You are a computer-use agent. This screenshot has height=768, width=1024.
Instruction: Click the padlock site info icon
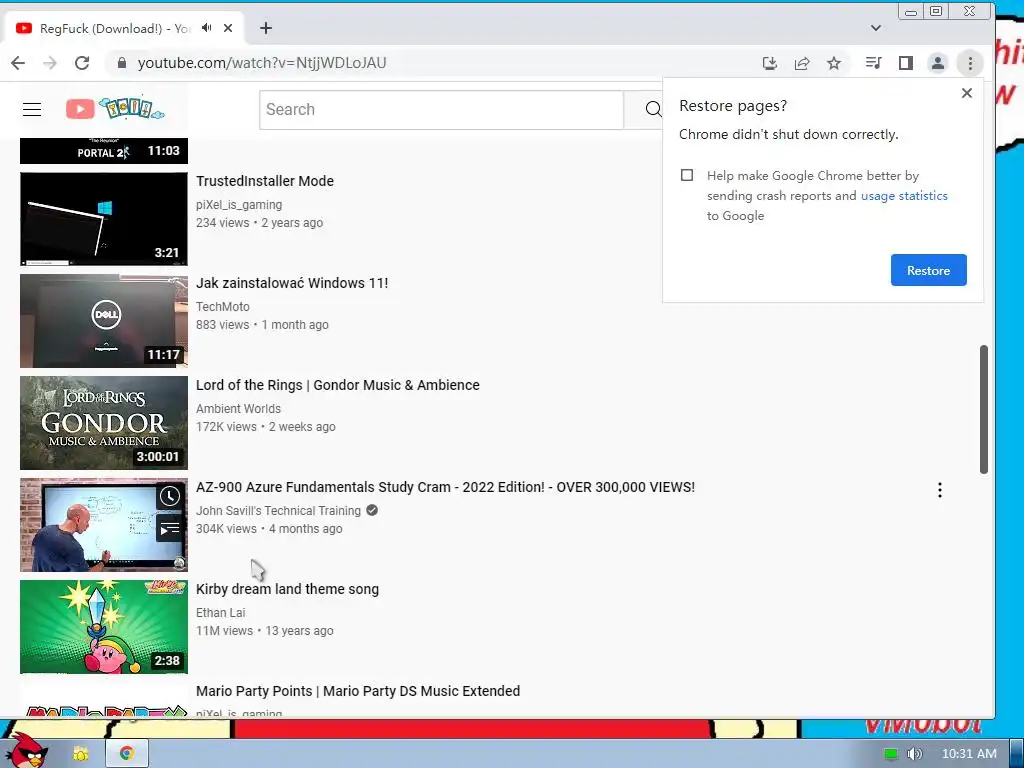click(121, 63)
